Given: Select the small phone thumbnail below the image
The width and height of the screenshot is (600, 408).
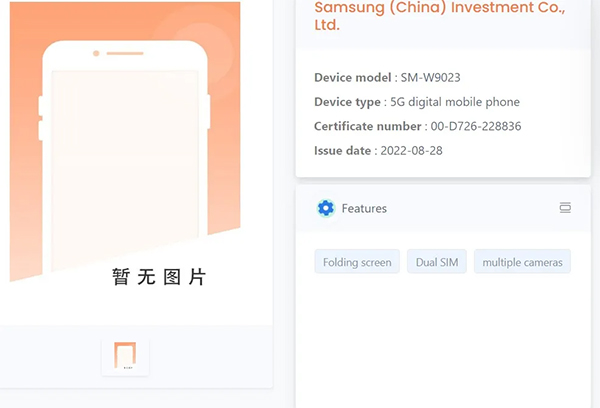Looking at the screenshot, I should click(125, 356).
